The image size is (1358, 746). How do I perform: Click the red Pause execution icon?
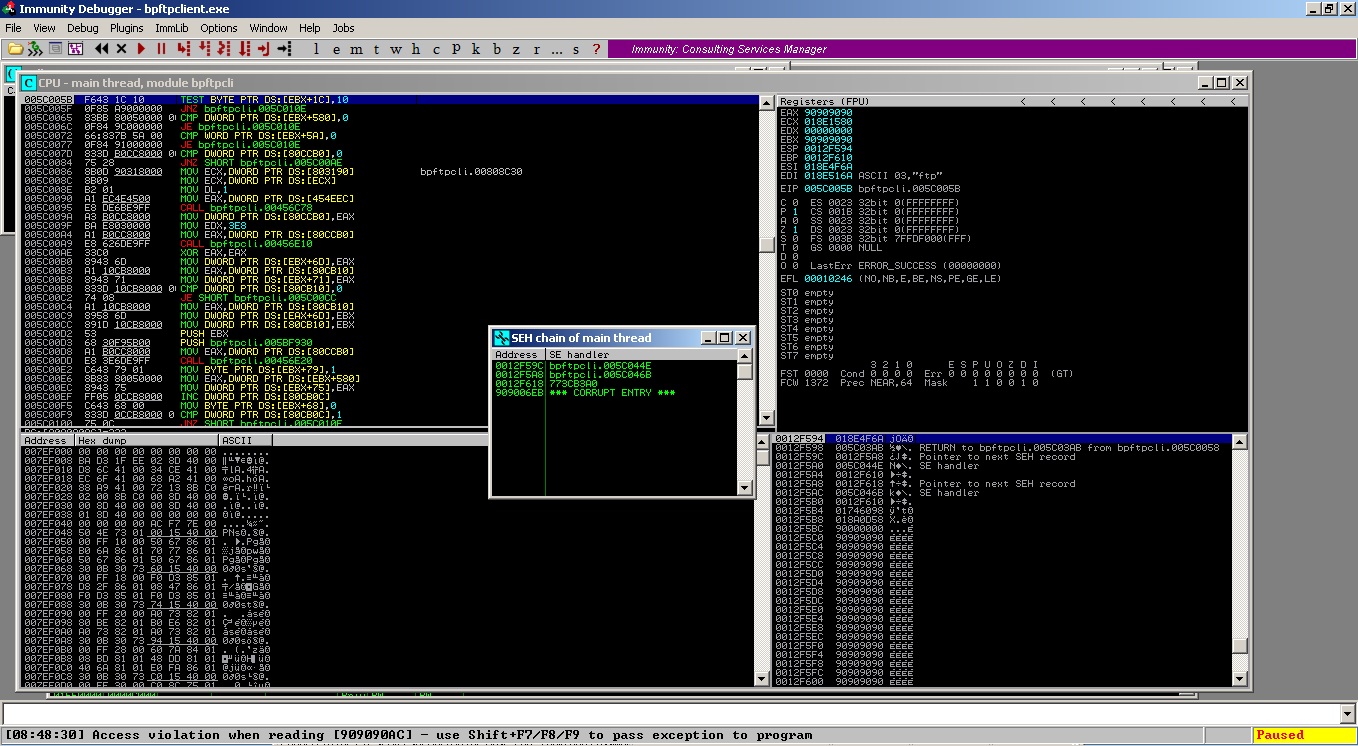click(161, 48)
